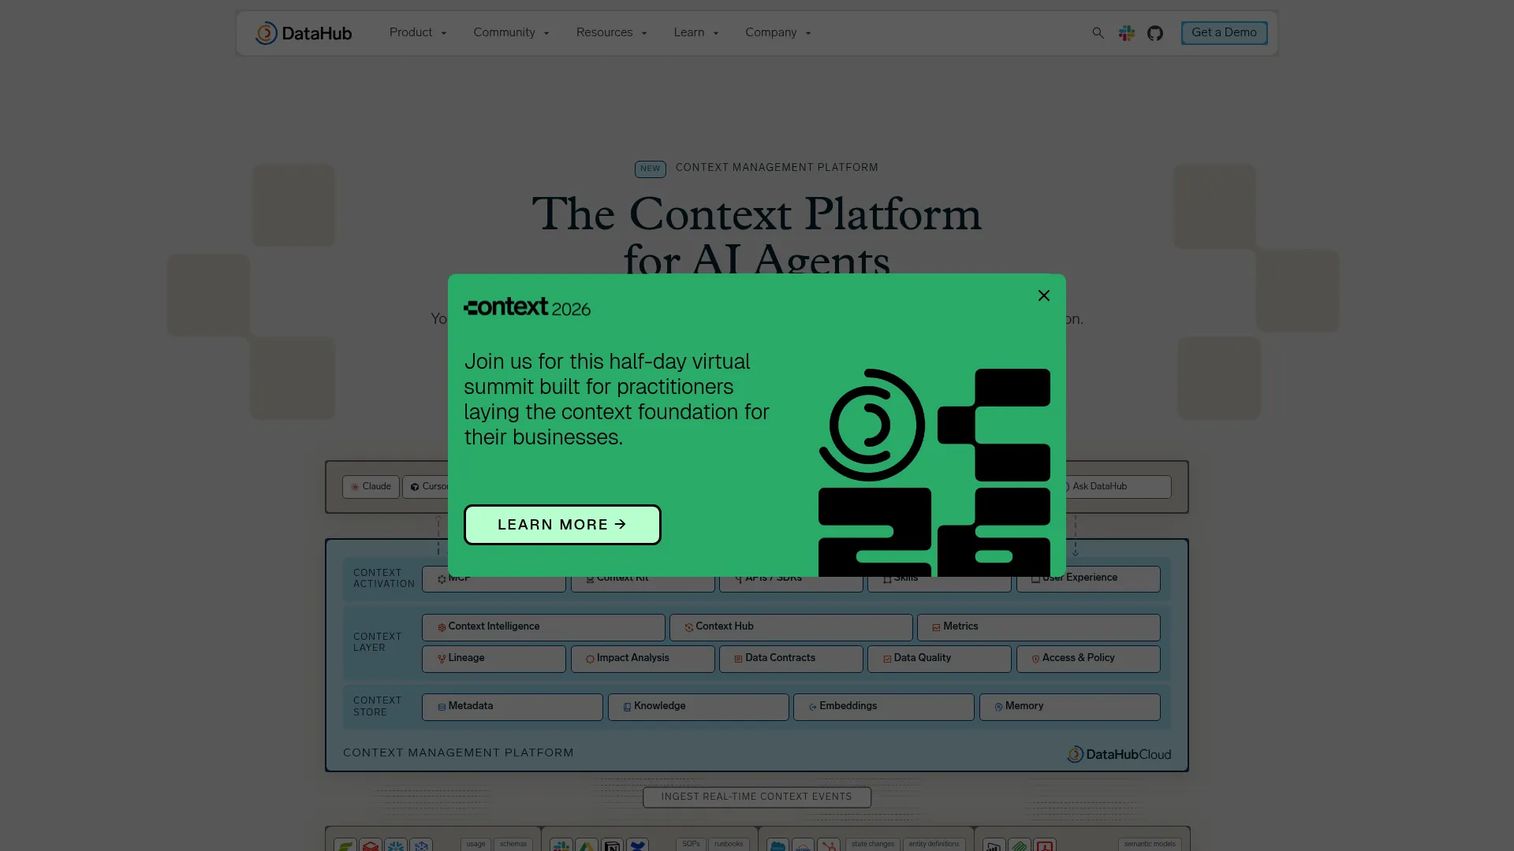Select the Embeddings box
Viewport: 1514px width, 851px height.
tap(884, 707)
